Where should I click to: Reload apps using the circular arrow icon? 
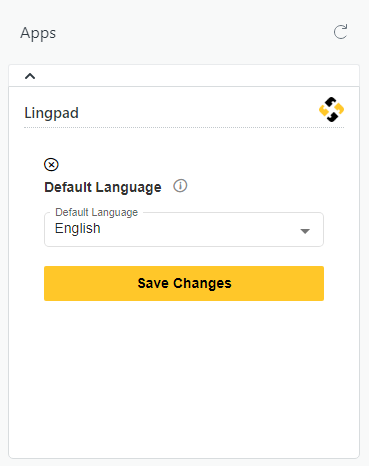click(x=340, y=32)
